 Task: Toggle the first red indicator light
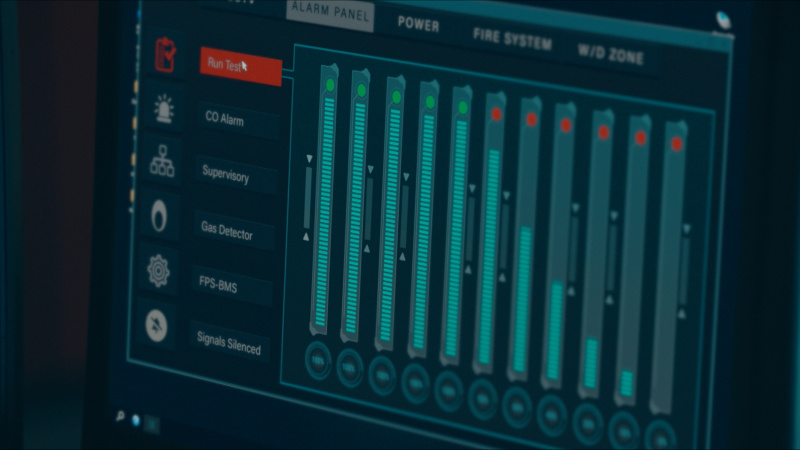pos(496,114)
